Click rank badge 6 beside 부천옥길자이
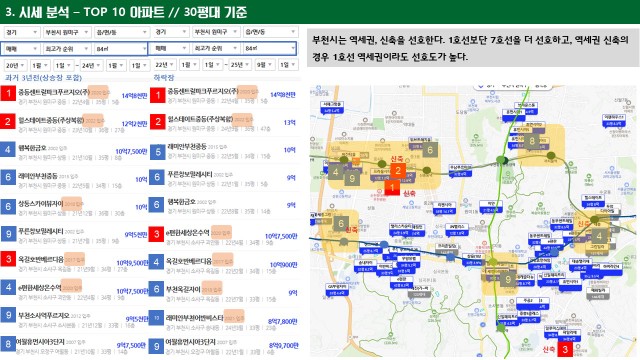Image resolution: width=640 pixels, height=360 pixels. (x=157, y=289)
